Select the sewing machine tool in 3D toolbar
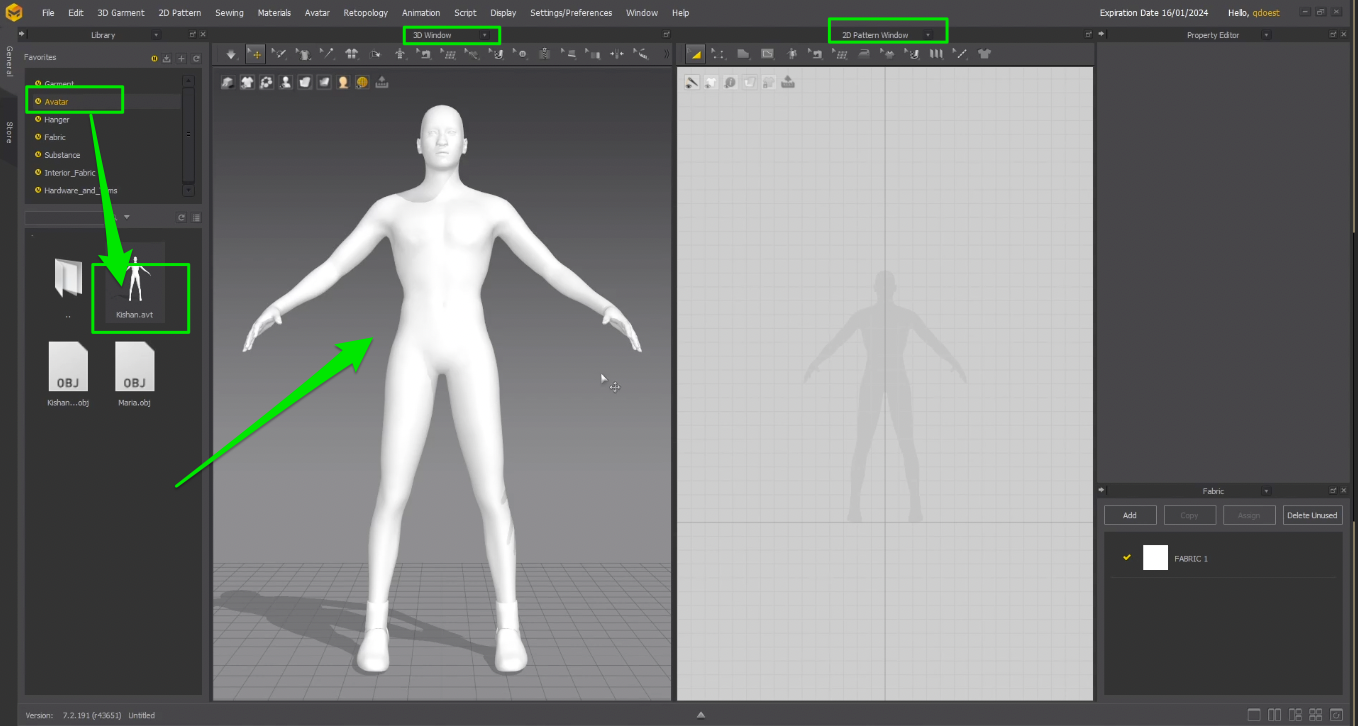The height and width of the screenshot is (726, 1358). [x=425, y=54]
